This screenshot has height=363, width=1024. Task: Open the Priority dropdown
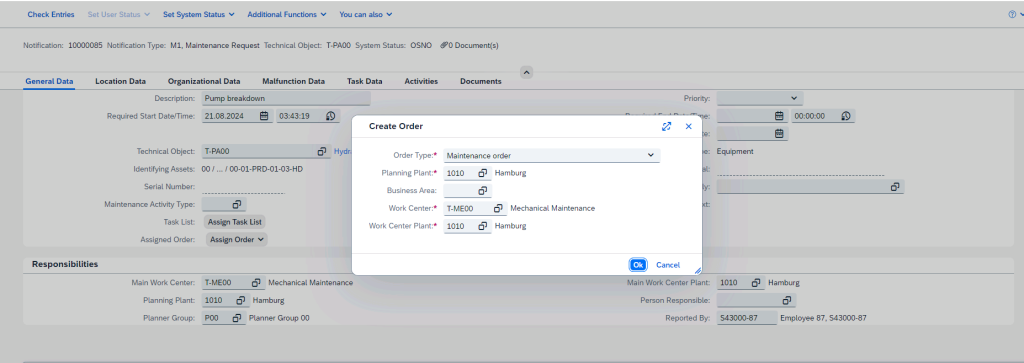pyautogui.click(x=793, y=98)
